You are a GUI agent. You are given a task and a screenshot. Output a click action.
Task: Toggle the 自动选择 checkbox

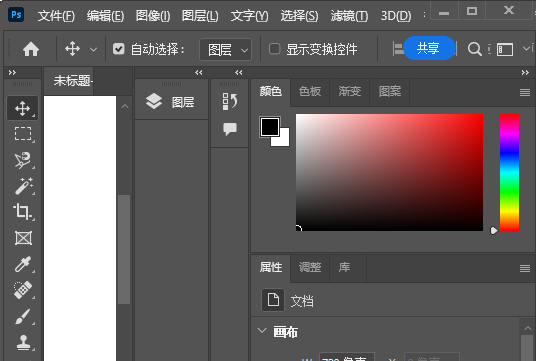[119, 49]
